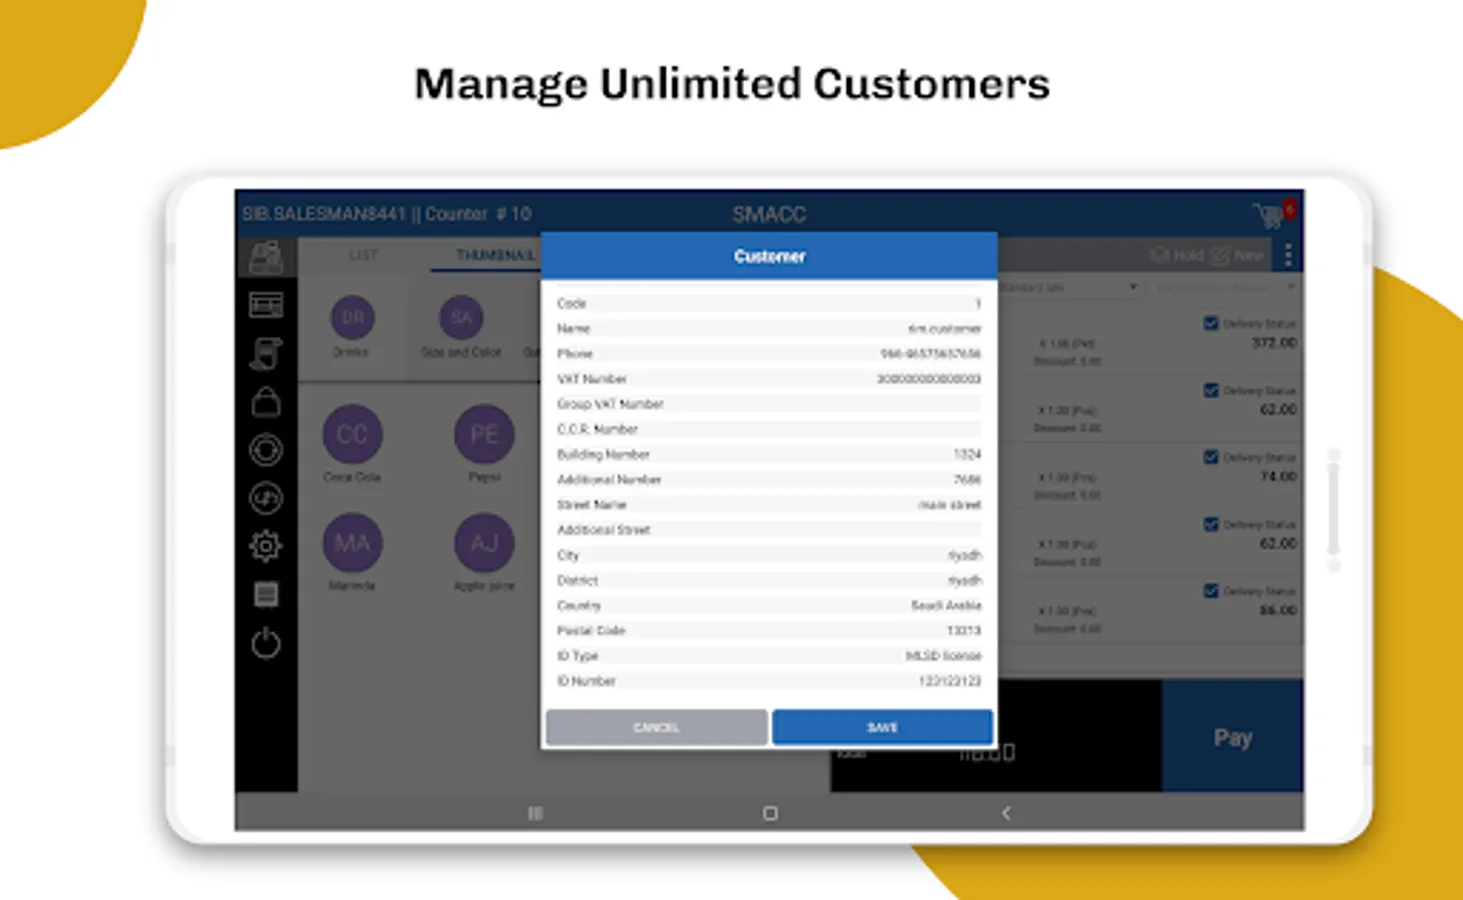Check the topmost Delivery Status checkbox
This screenshot has width=1463, height=900.
click(x=1209, y=323)
